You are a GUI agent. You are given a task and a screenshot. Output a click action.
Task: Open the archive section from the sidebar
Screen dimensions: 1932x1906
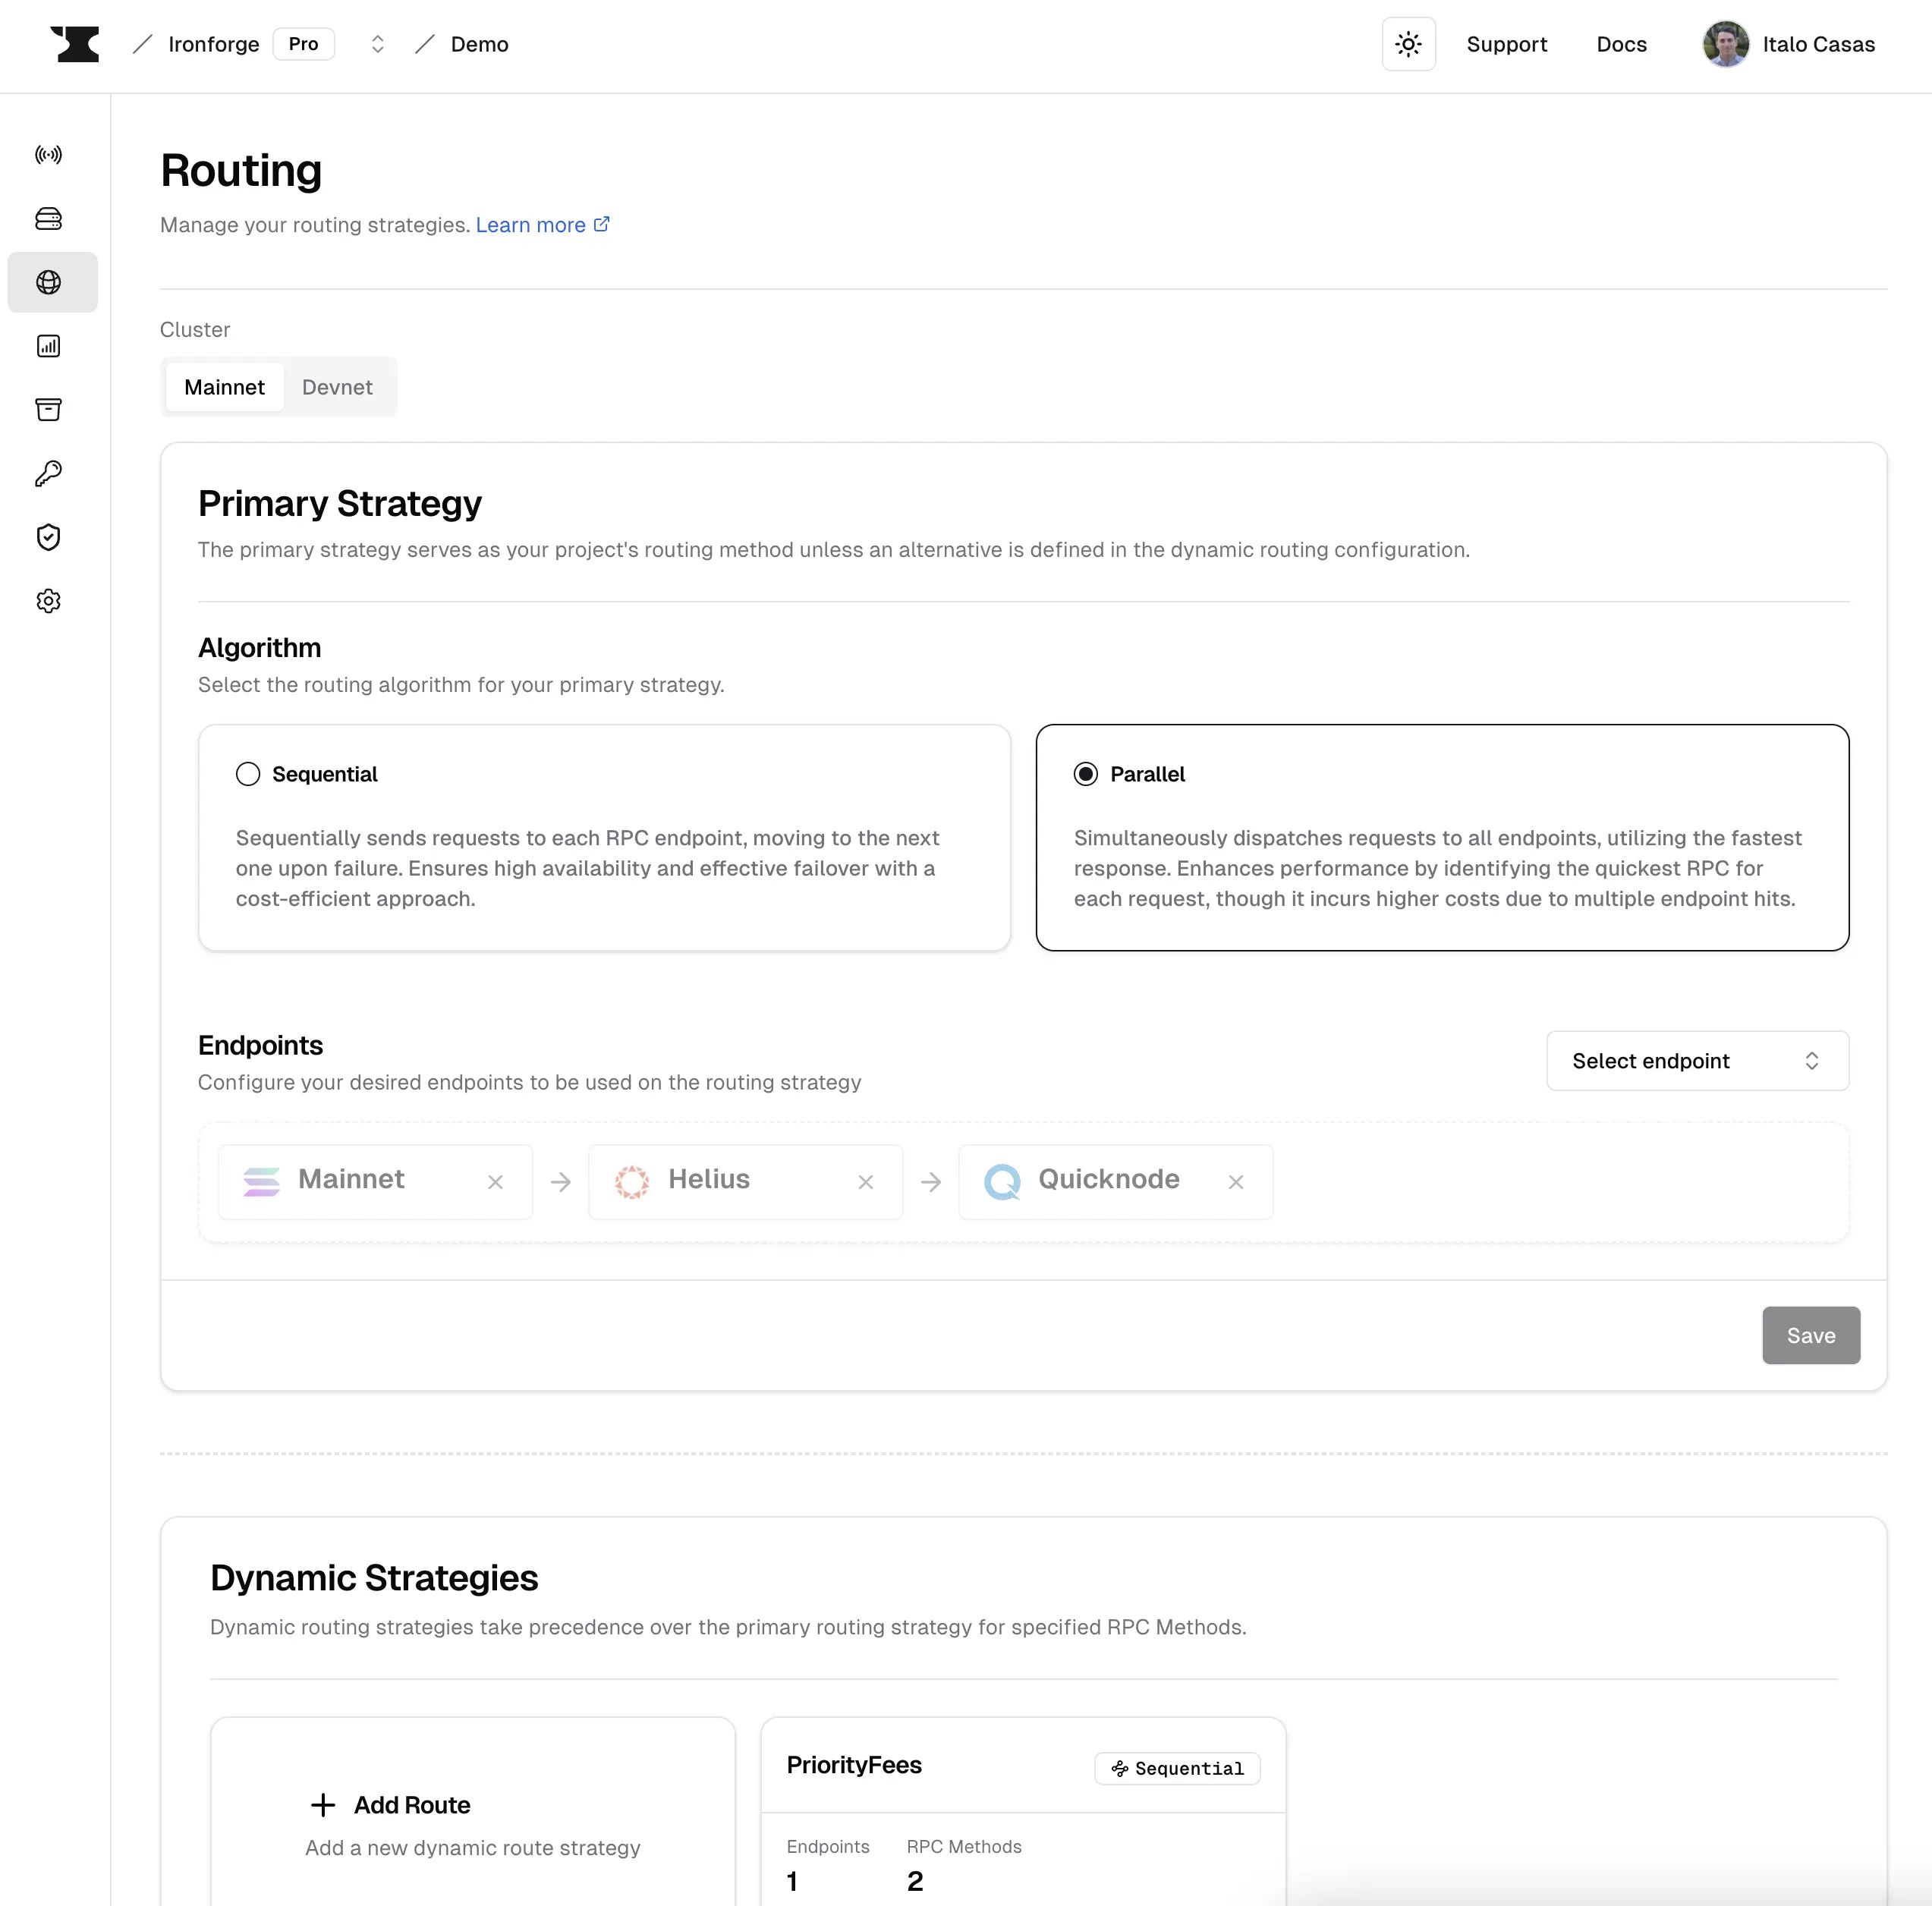[49, 410]
